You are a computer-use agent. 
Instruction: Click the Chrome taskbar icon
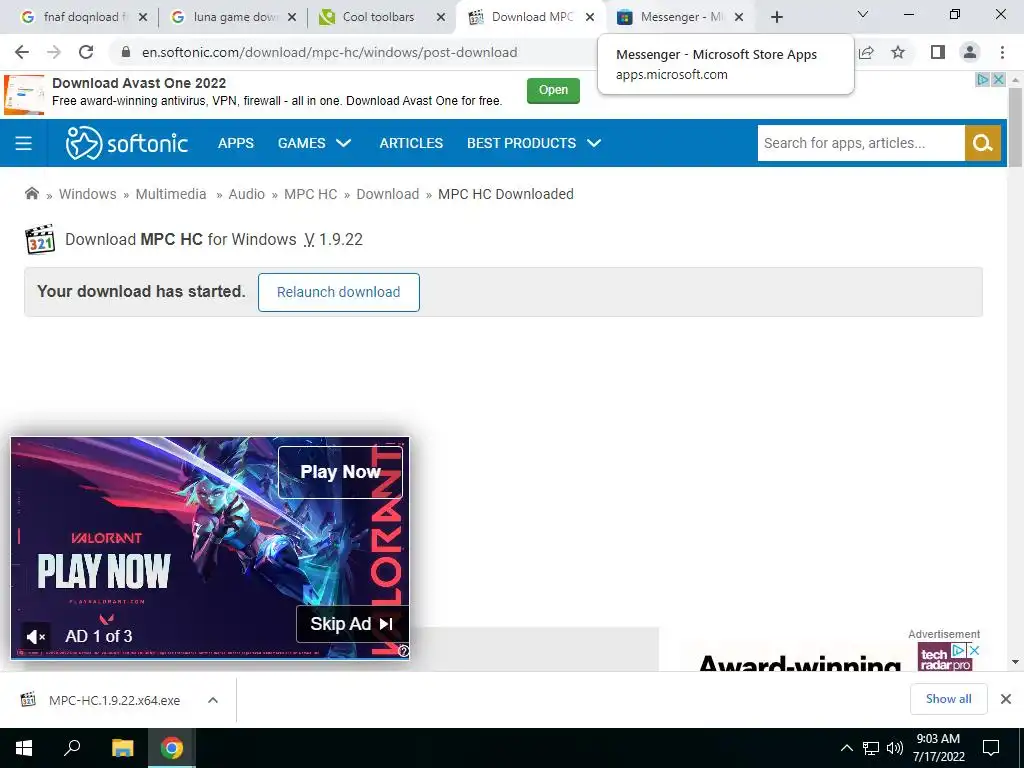point(172,748)
